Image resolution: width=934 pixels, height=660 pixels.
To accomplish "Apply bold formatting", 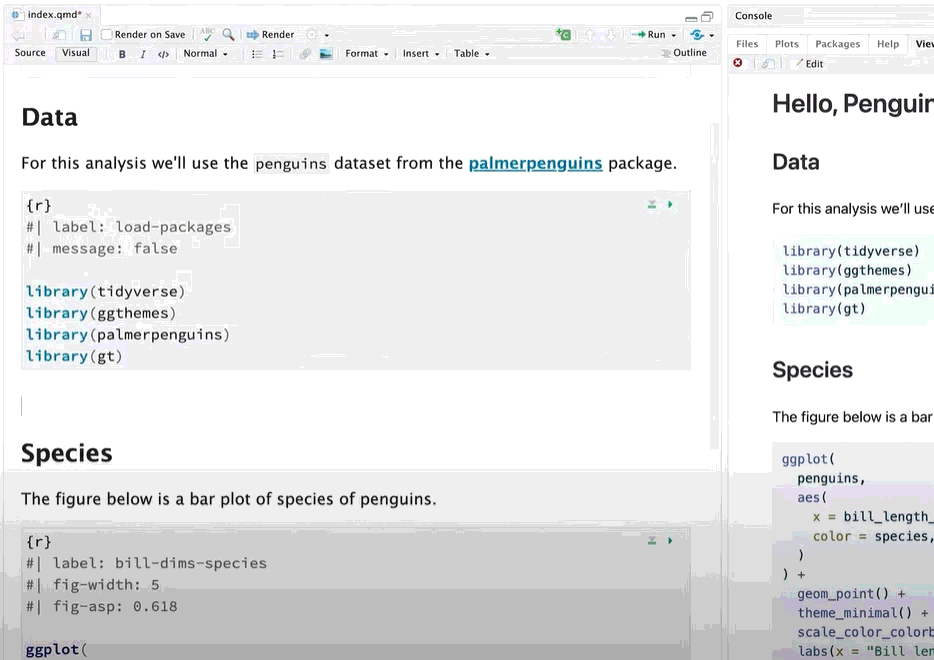I will (x=122, y=54).
